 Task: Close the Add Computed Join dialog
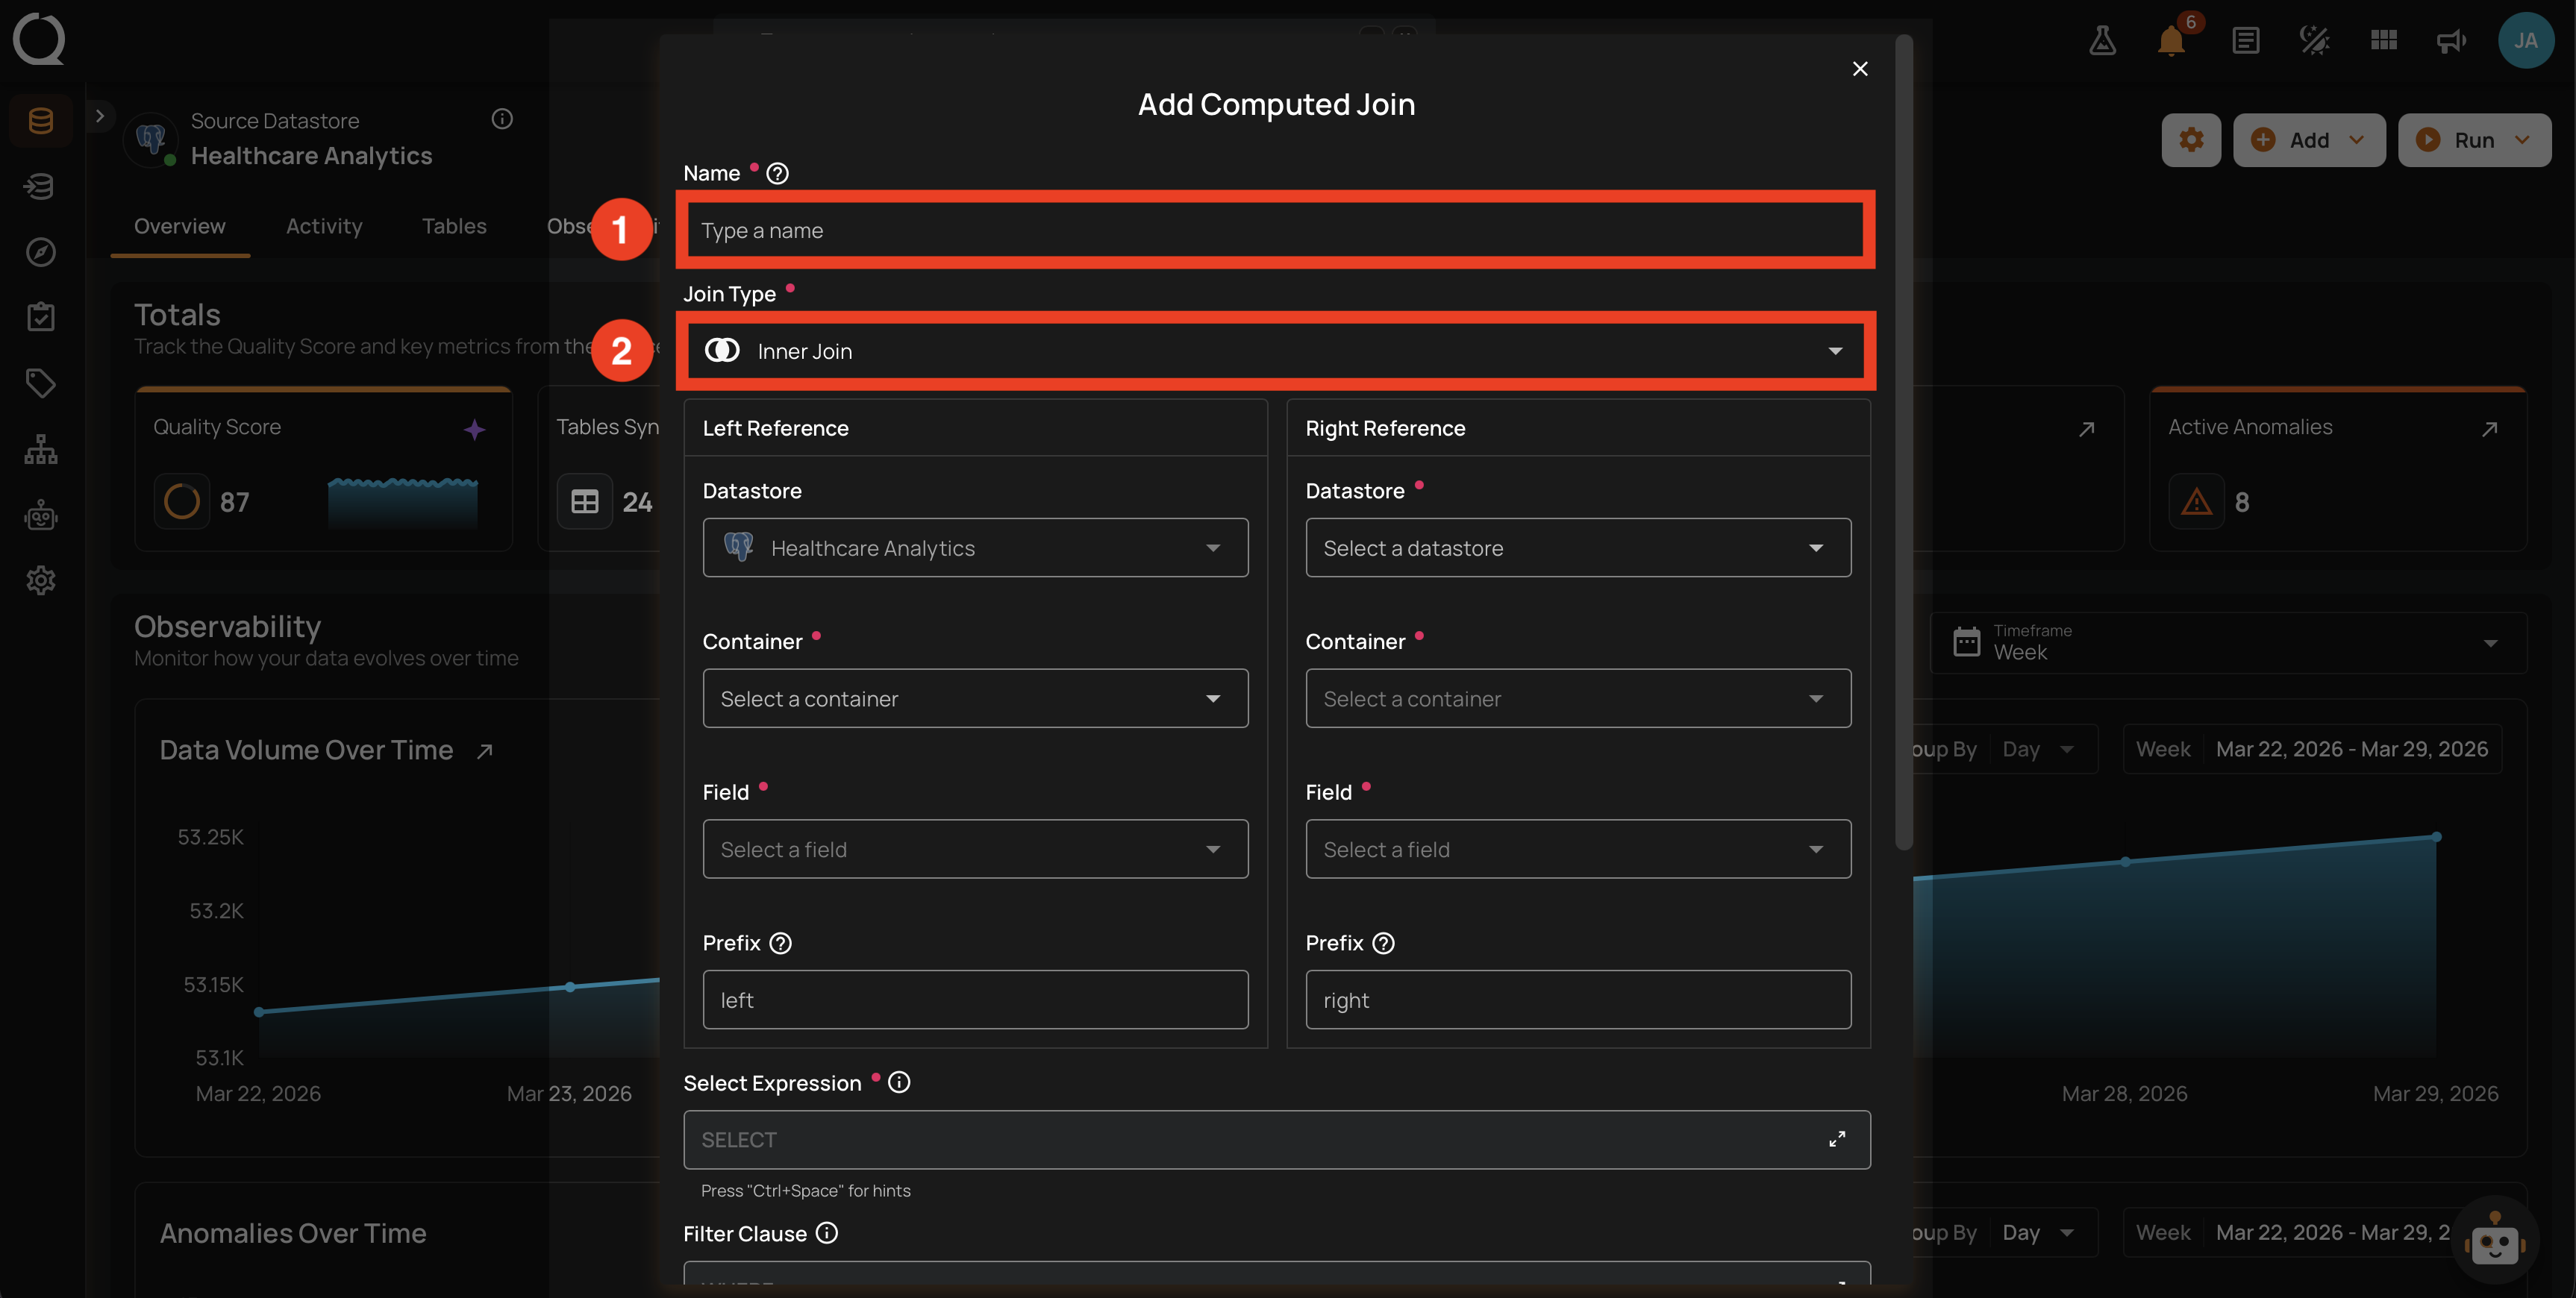[x=1860, y=69]
